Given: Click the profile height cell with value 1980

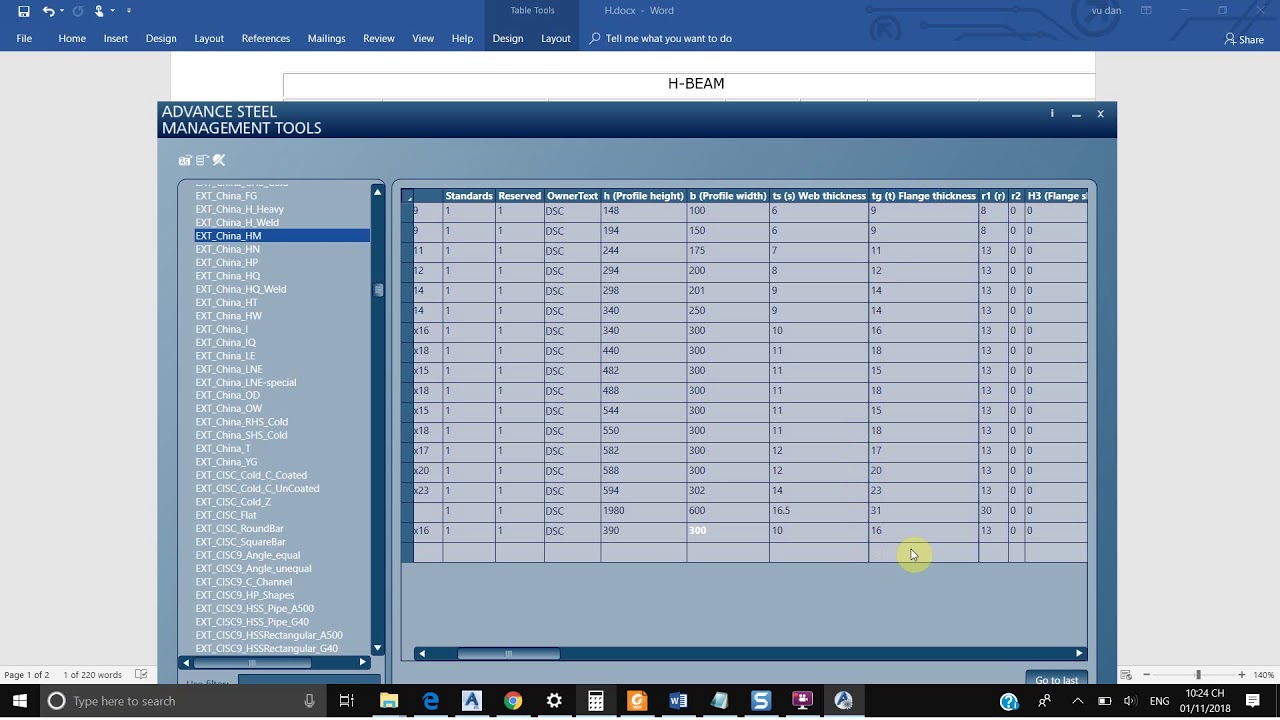Looking at the screenshot, I should click(643, 511).
